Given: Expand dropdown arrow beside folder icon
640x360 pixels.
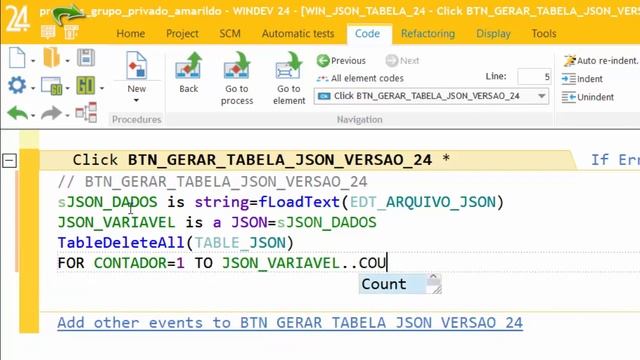Looking at the screenshot, I should click(x=67, y=60).
